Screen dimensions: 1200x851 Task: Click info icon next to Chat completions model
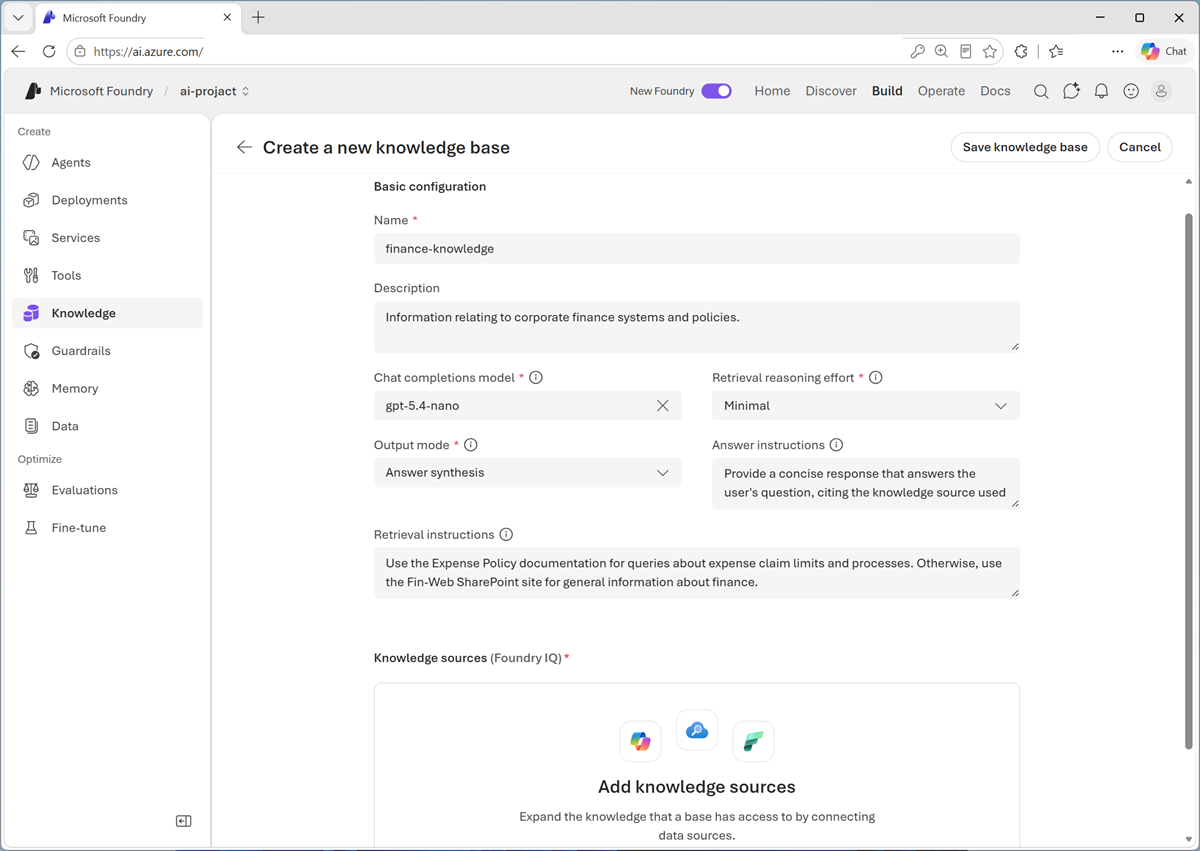(x=536, y=378)
